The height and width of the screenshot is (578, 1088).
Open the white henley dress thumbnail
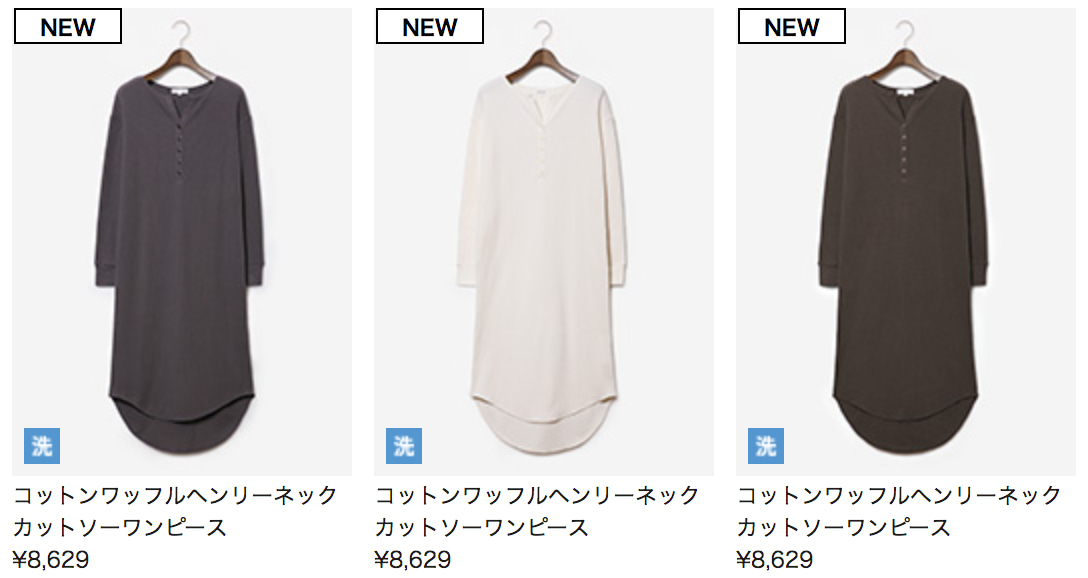[544, 241]
